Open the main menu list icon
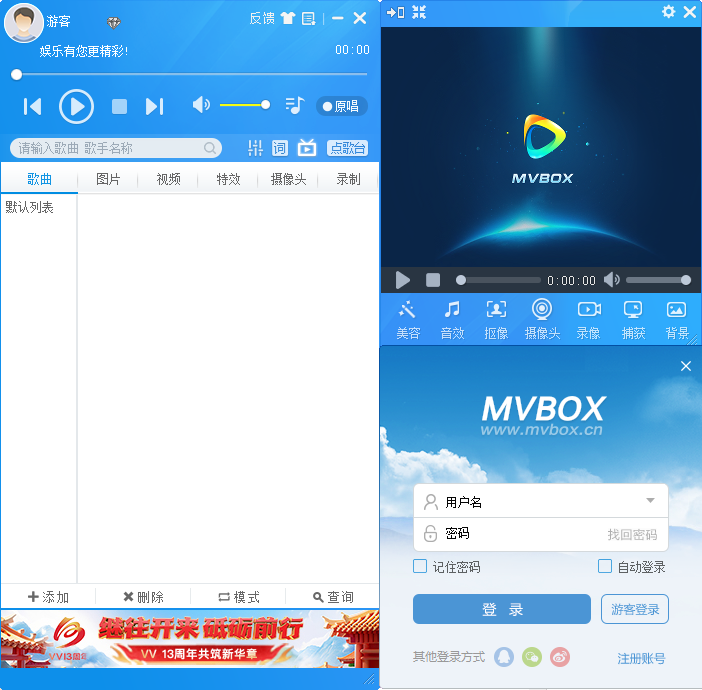The height and width of the screenshot is (690, 702). [308, 18]
